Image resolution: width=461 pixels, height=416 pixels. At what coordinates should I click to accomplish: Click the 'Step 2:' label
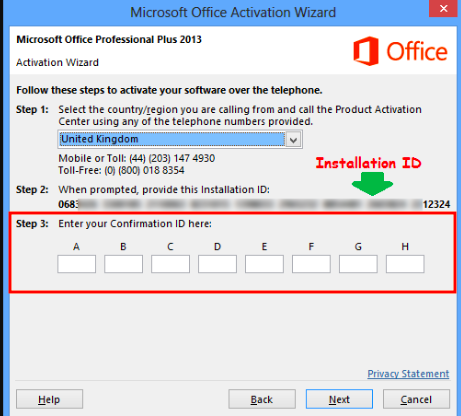click(x=32, y=189)
